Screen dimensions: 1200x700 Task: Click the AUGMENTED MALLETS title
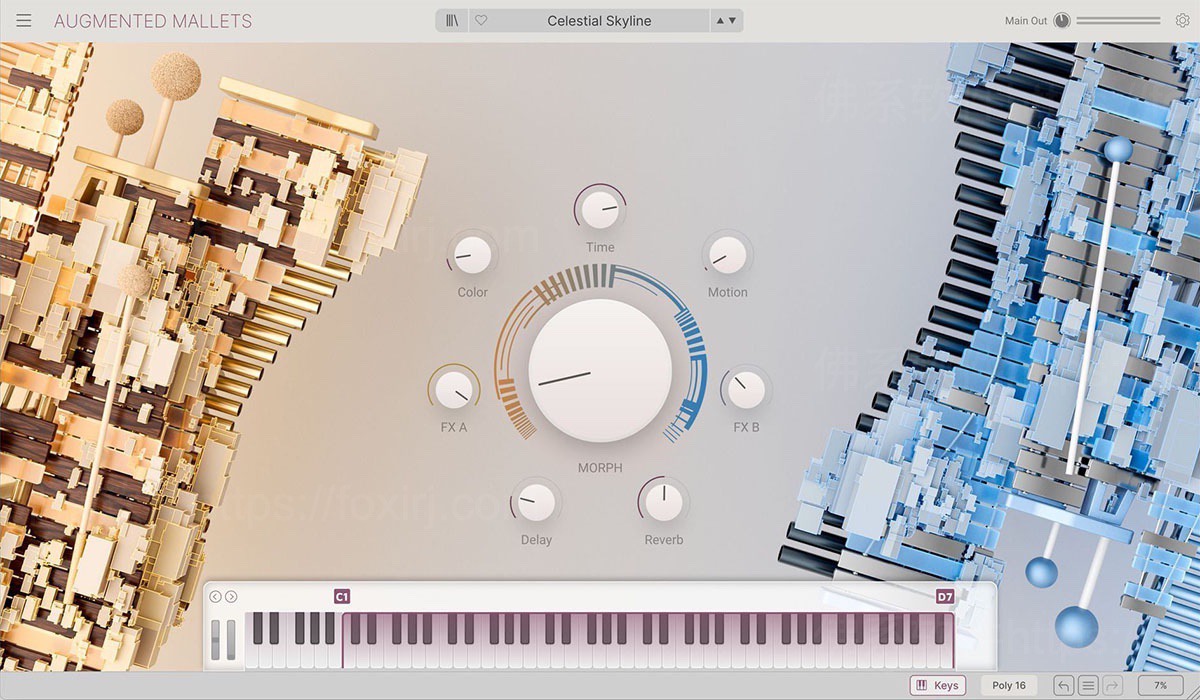(x=152, y=20)
